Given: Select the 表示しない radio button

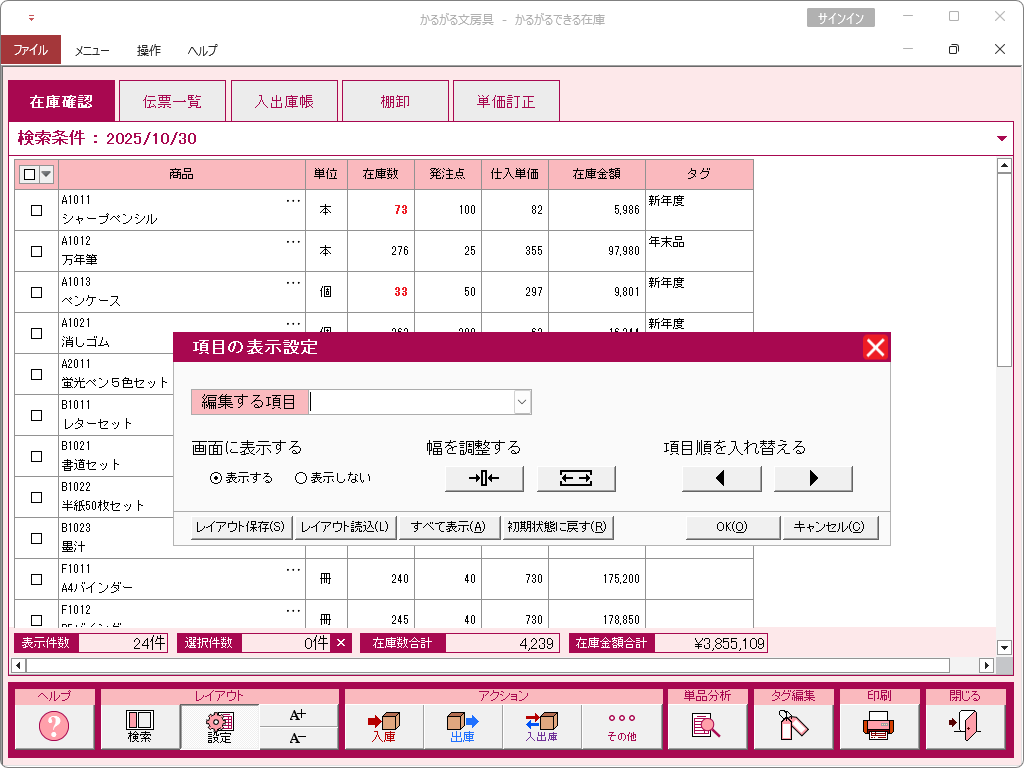Looking at the screenshot, I should point(301,478).
